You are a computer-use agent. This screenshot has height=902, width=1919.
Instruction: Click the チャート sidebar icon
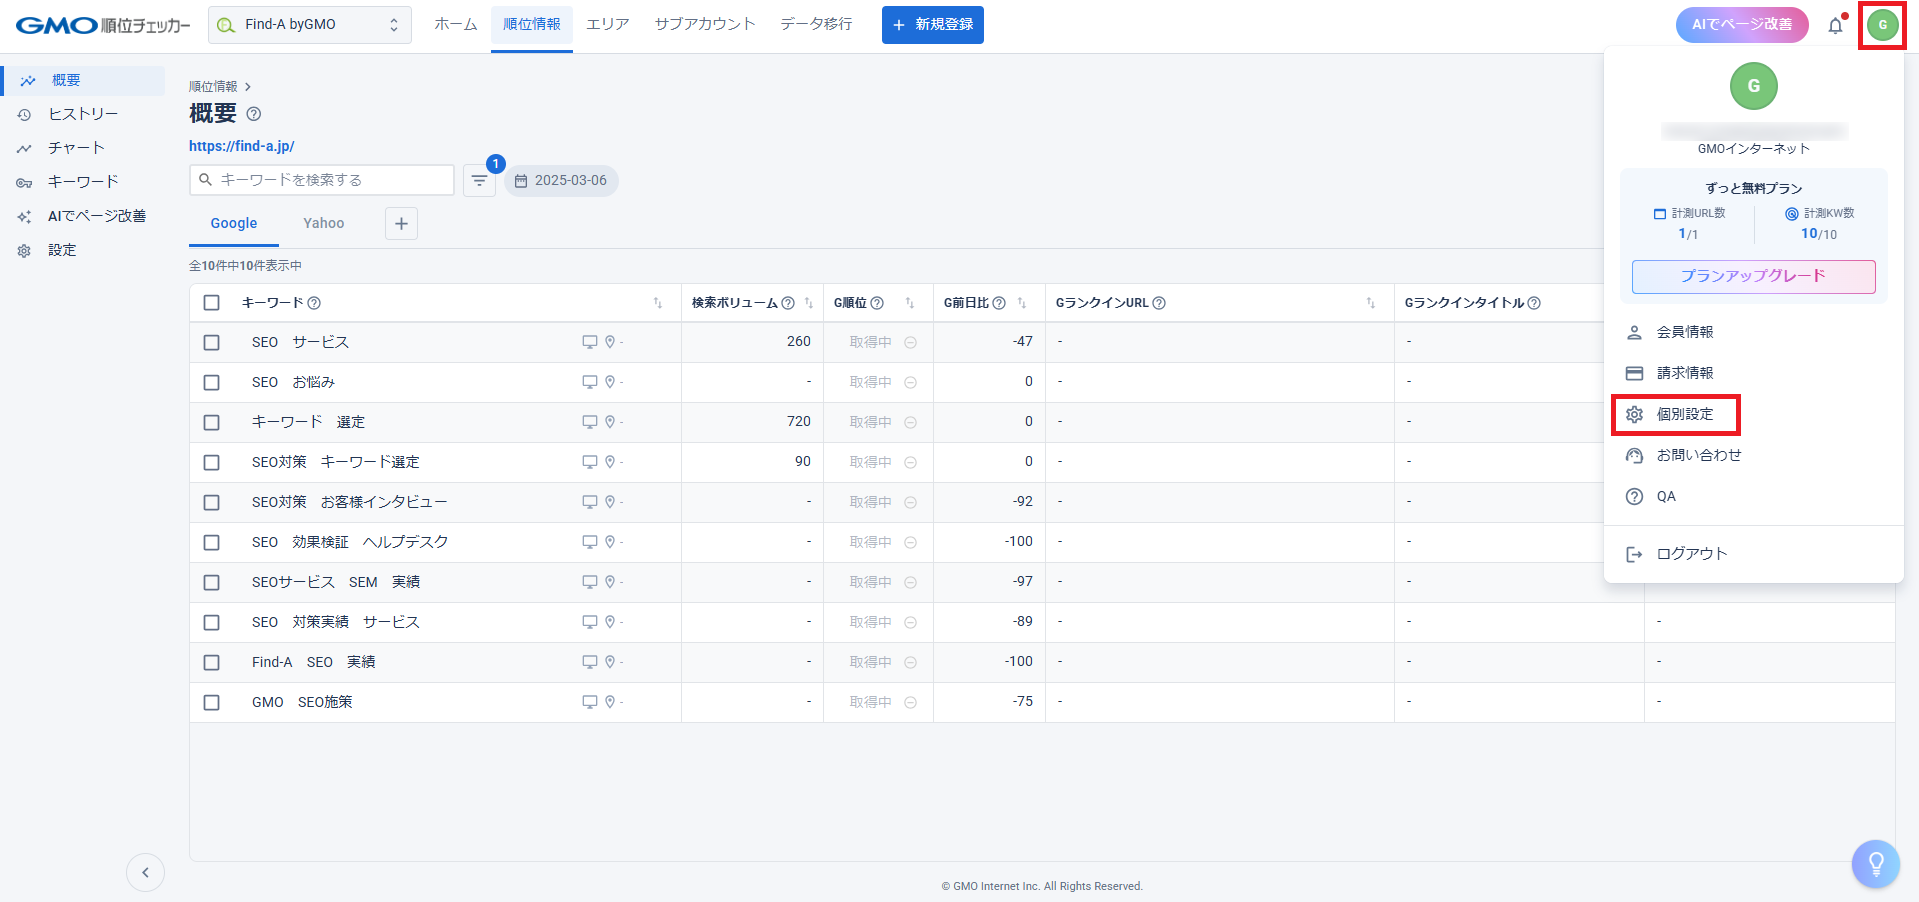25,149
